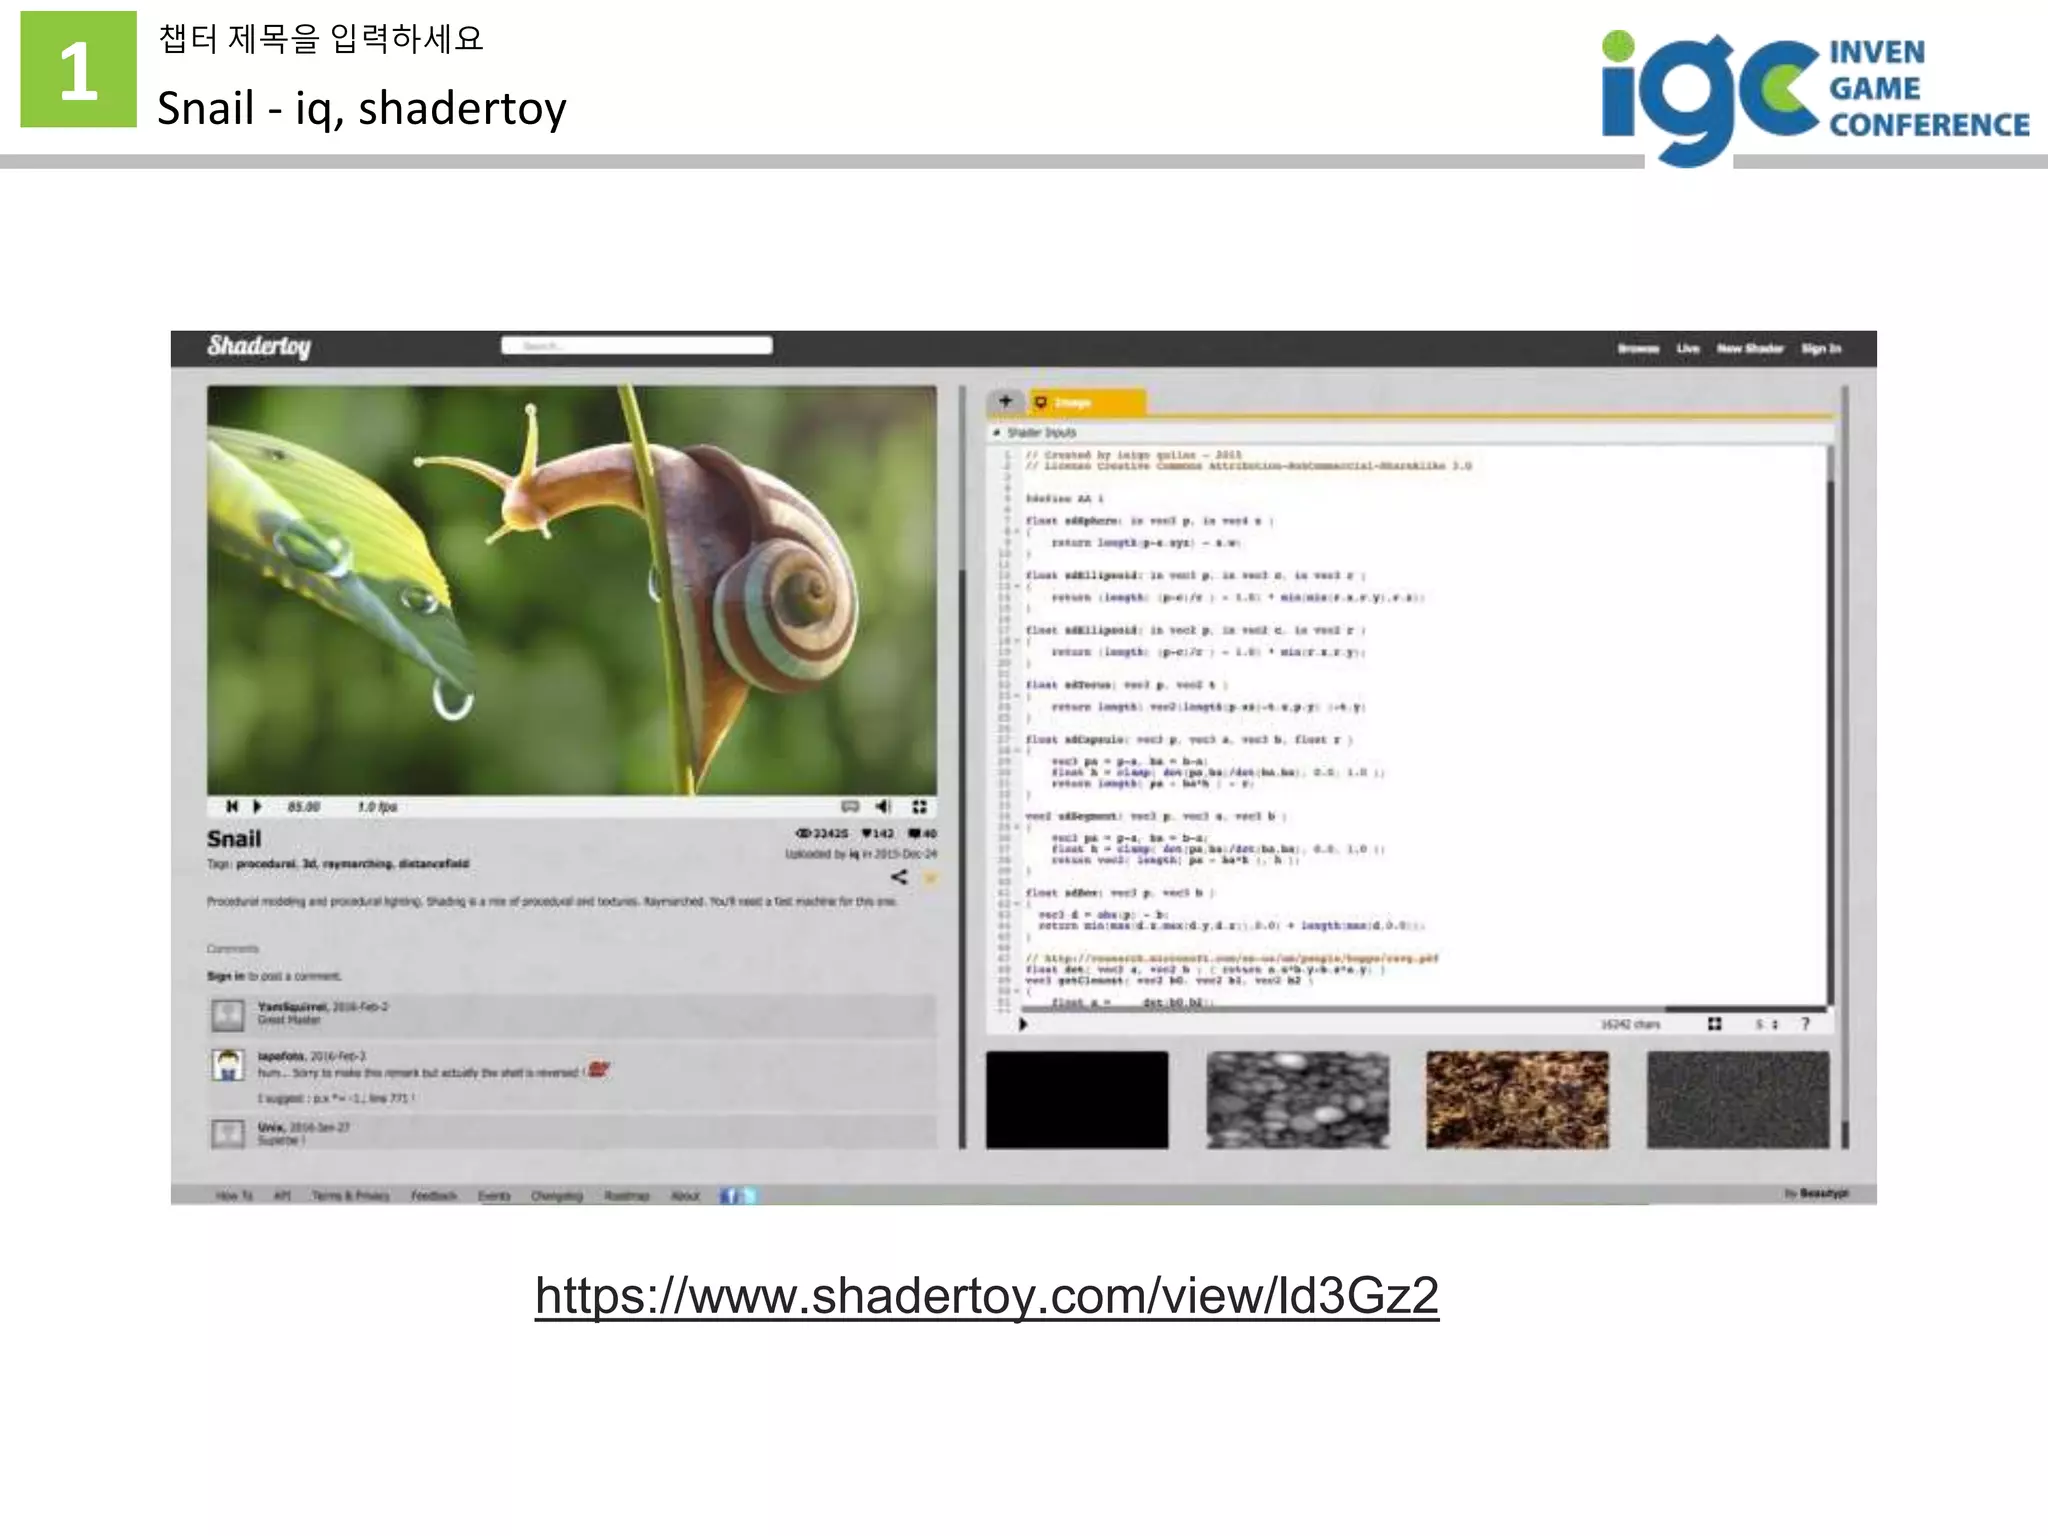Screen dimensions: 2048x1536
Task: Collapse the code fold at line 8
Action: 1016,532
